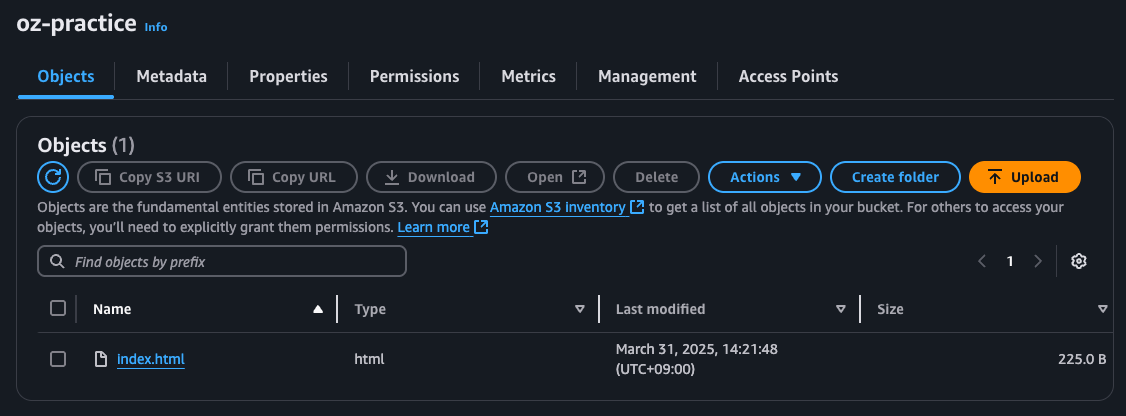This screenshot has width=1126, height=416.
Task: Click the refresh objects icon
Action: pyautogui.click(x=52, y=177)
